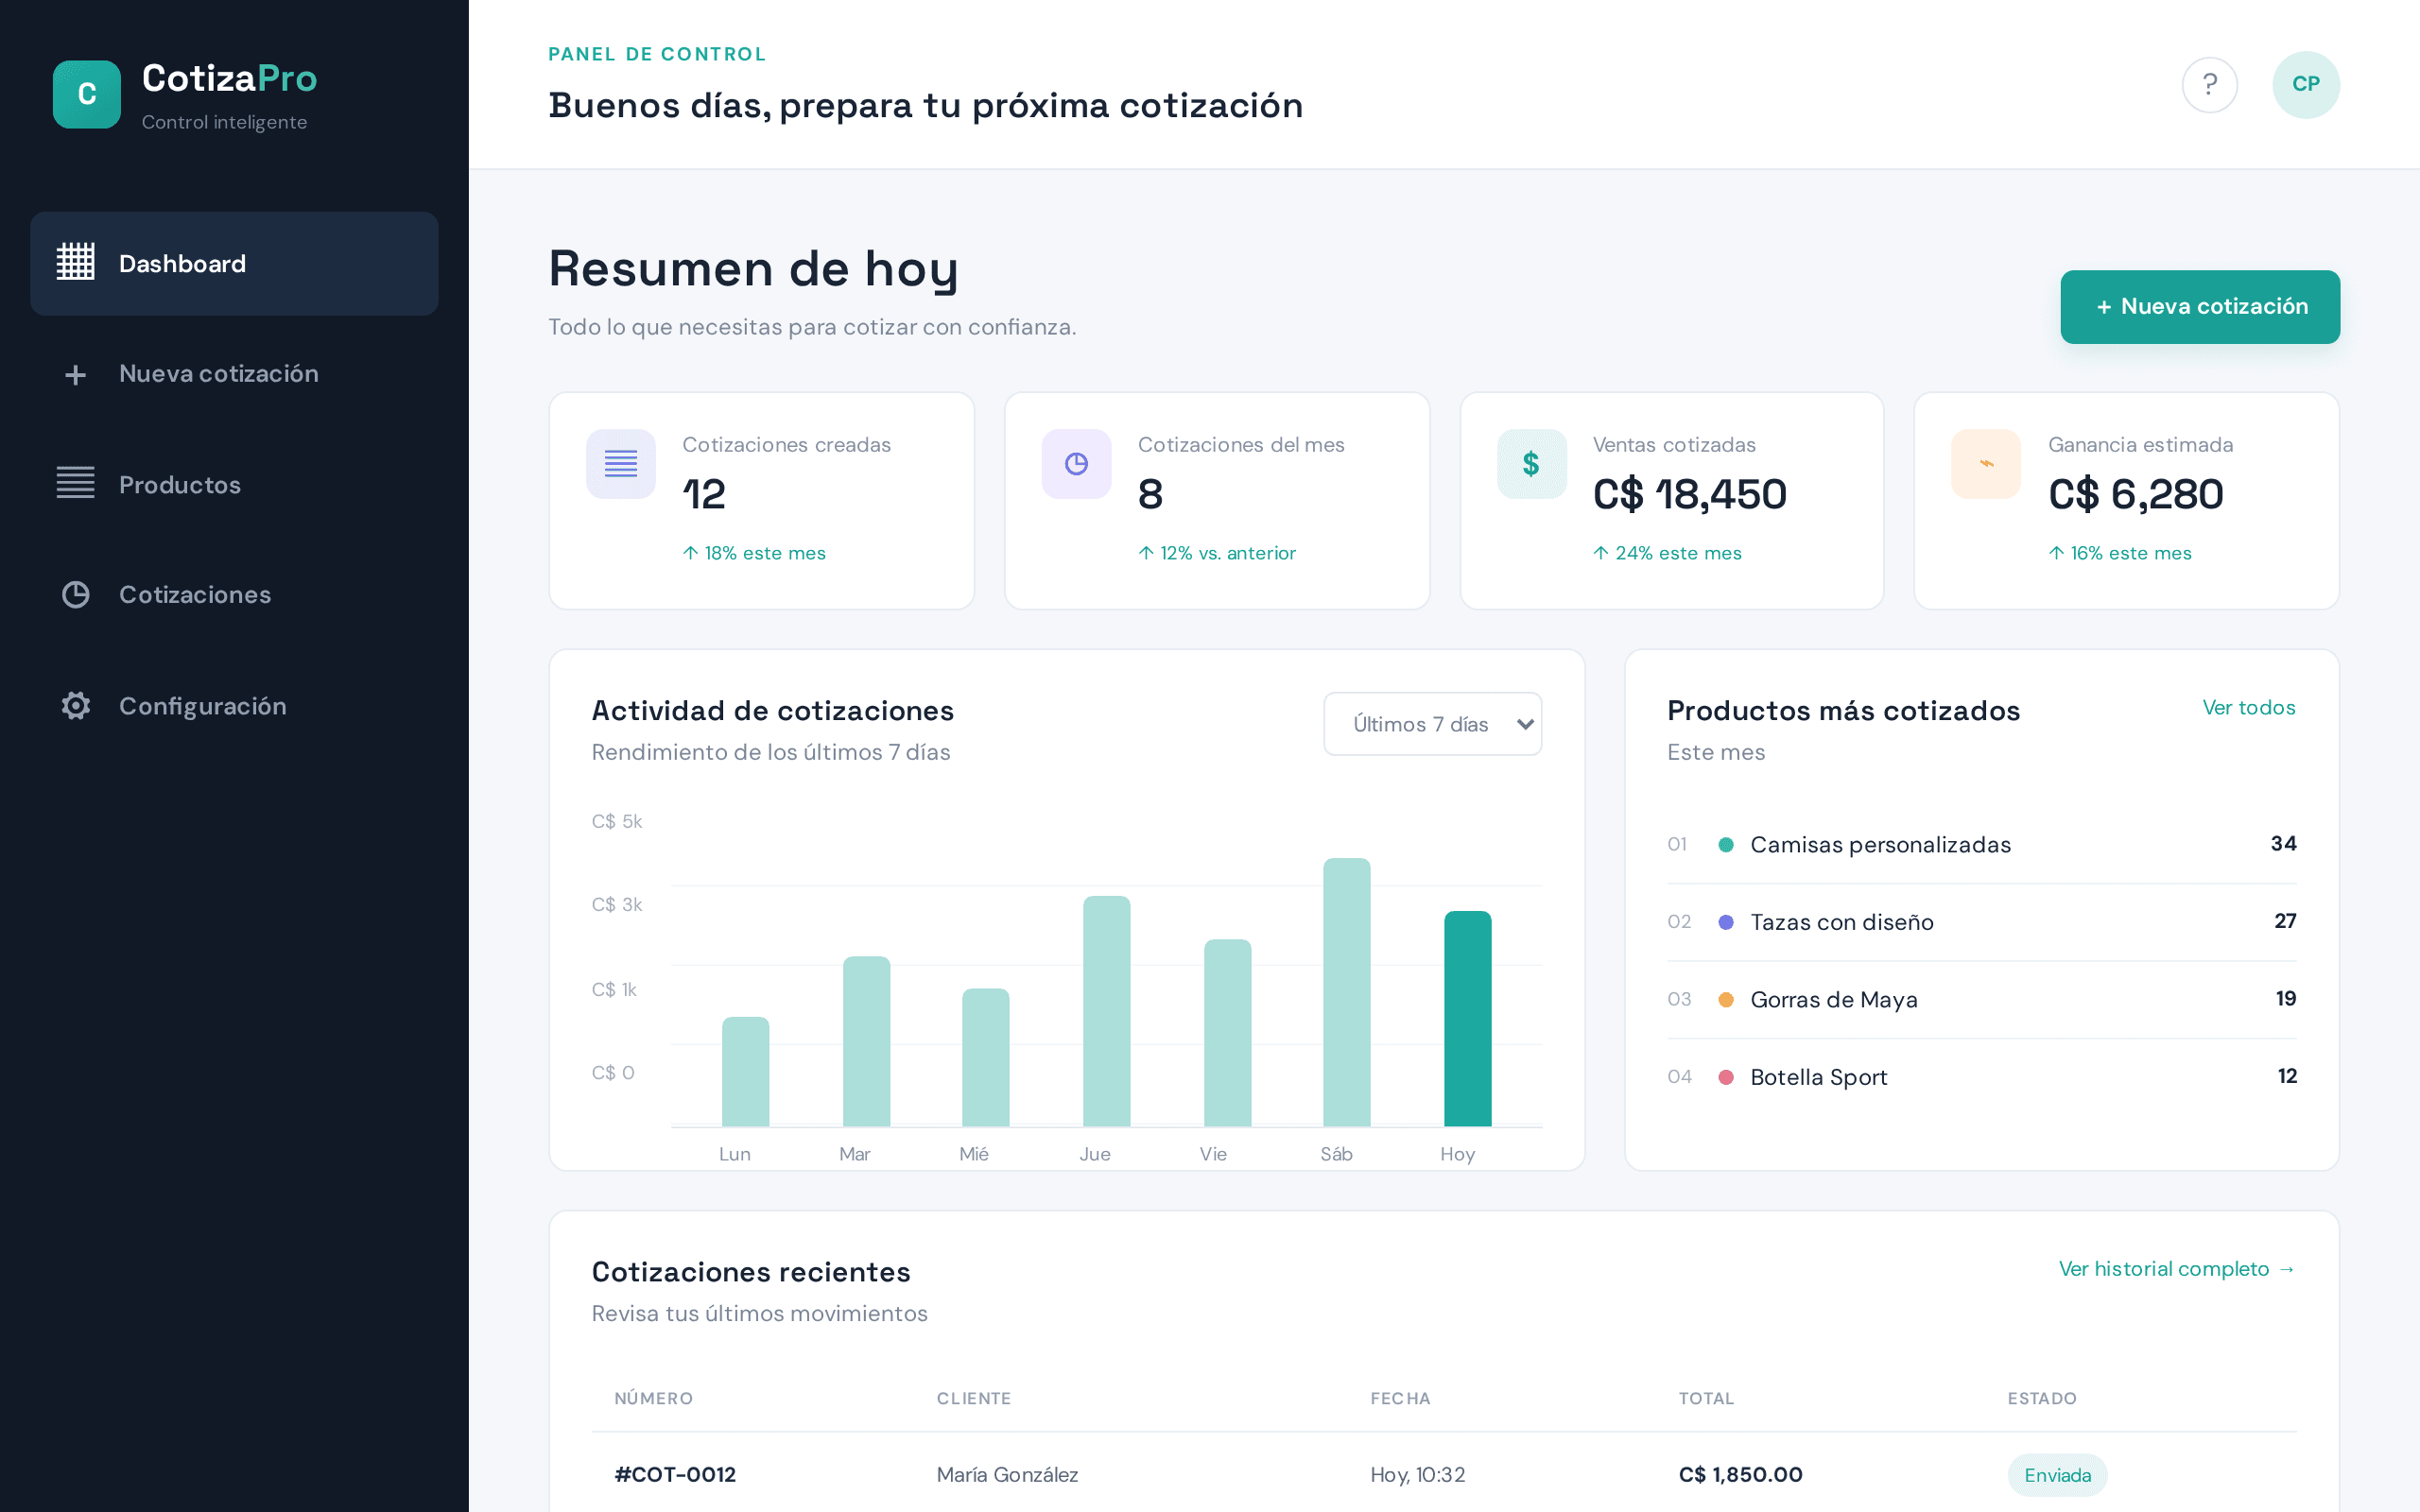Open the help question mark icon
This screenshot has width=2420, height=1512.
[2209, 85]
